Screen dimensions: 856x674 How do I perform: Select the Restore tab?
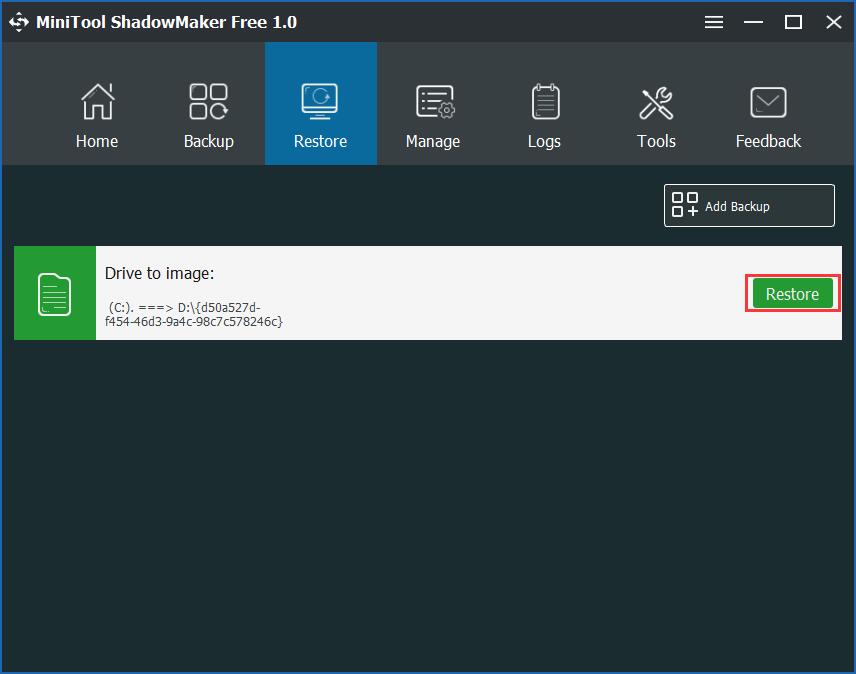click(321, 104)
